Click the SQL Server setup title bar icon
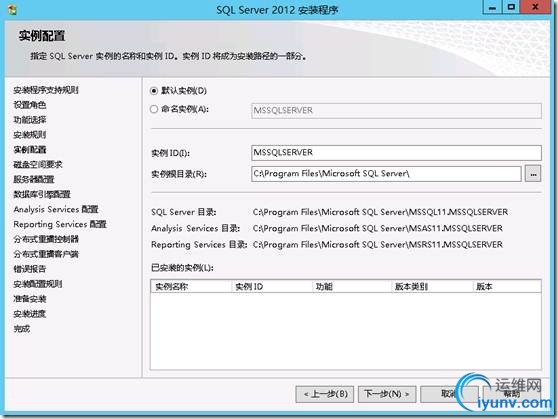Screen dimensions: 558x419 tap(12, 10)
